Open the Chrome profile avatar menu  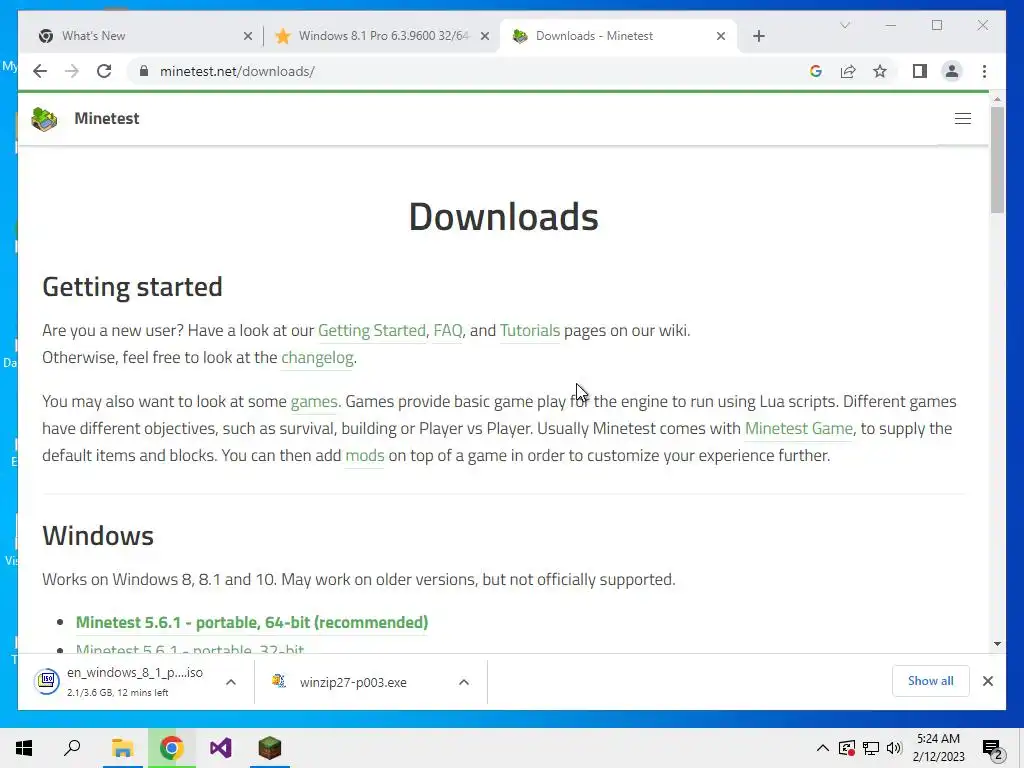tap(952, 71)
